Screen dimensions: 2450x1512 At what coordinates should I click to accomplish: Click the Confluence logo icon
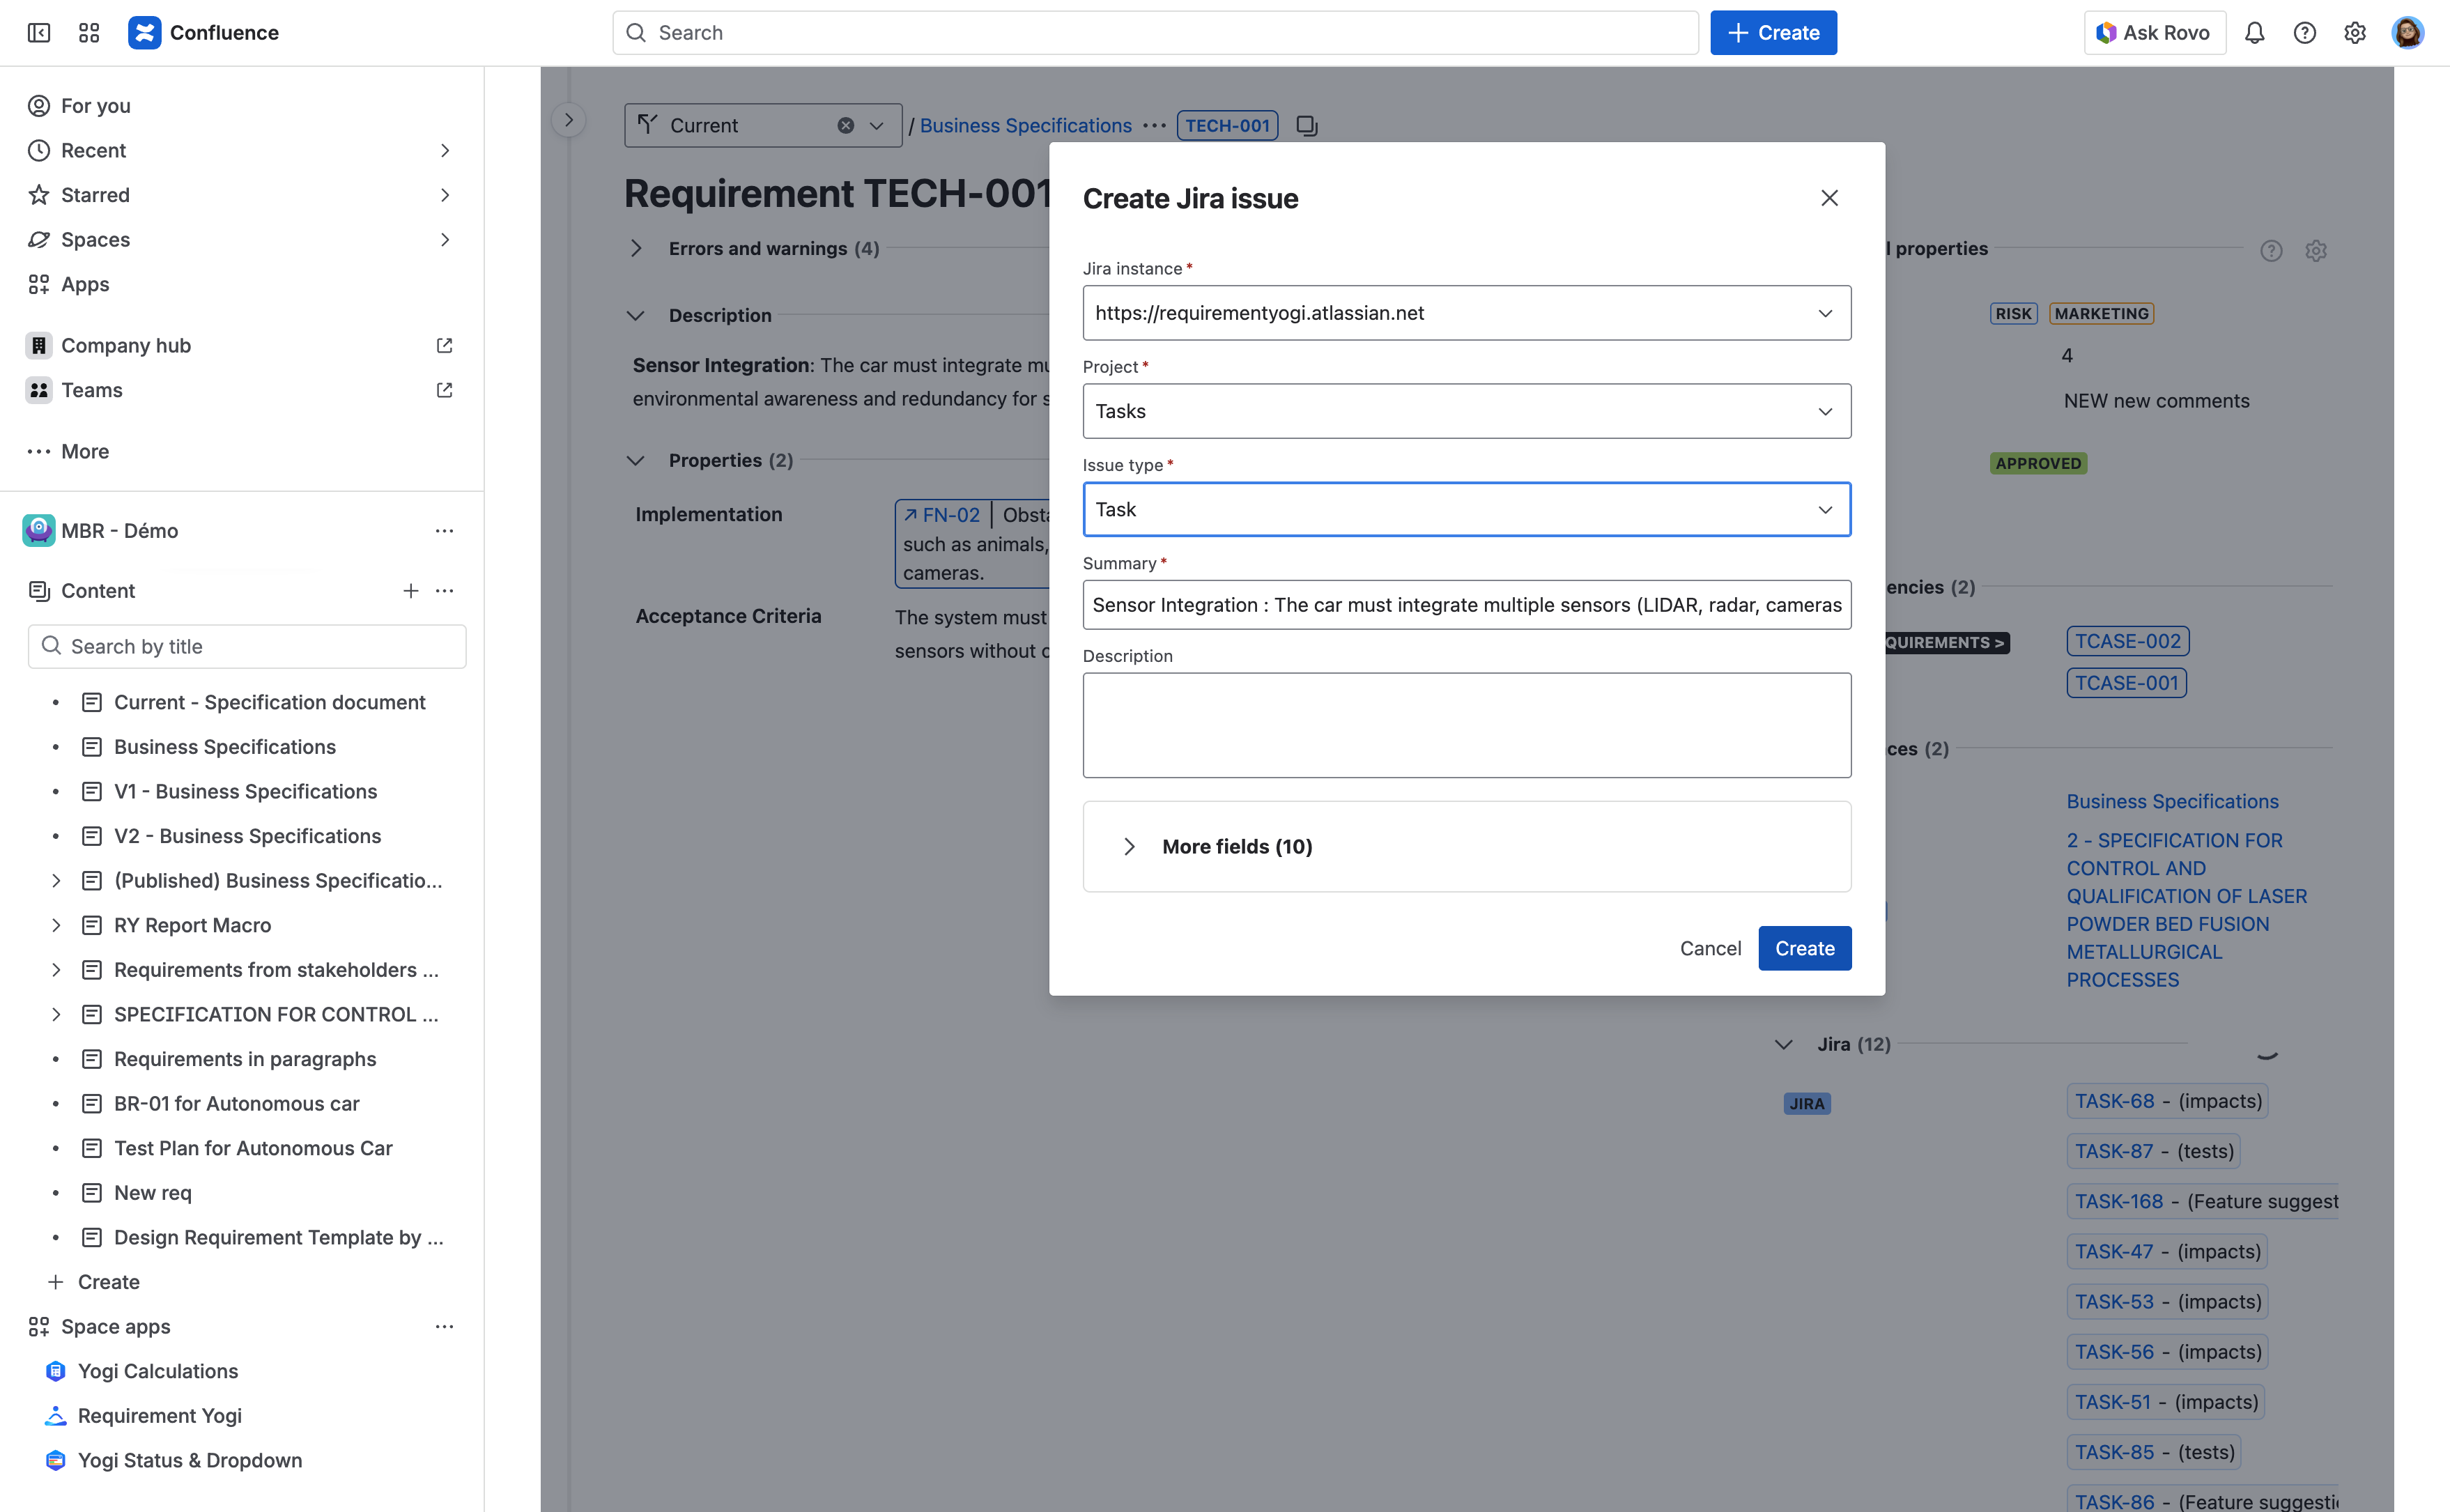tap(145, 32)
